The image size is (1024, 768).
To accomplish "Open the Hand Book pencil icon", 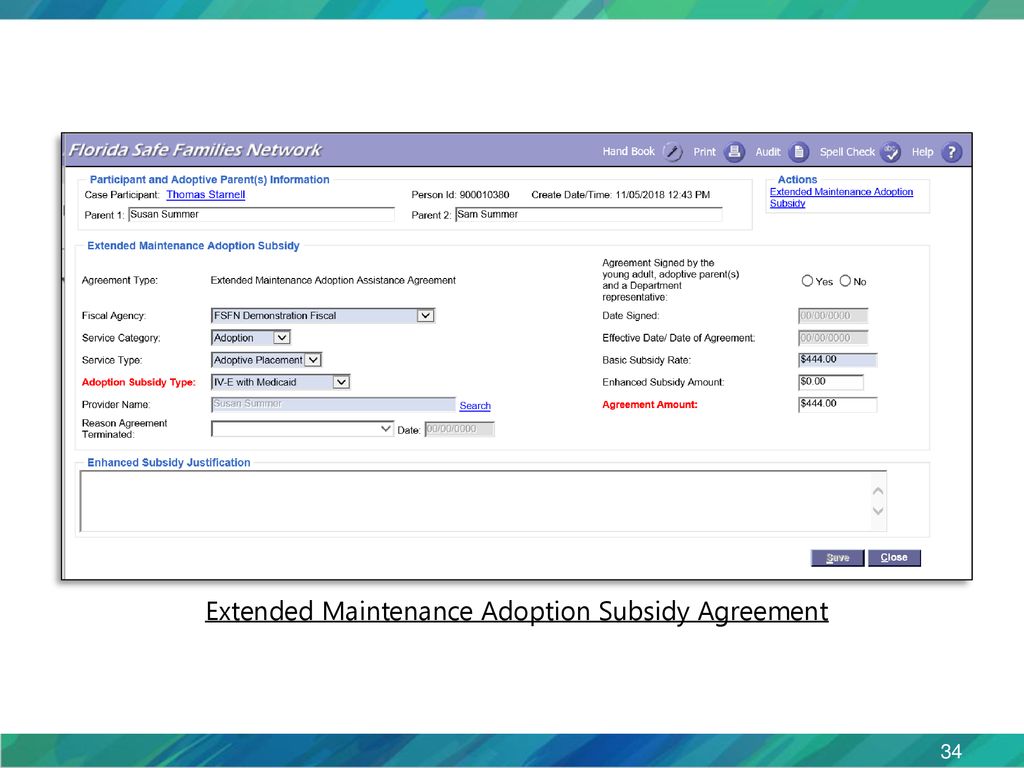I will tap(672, 152).
